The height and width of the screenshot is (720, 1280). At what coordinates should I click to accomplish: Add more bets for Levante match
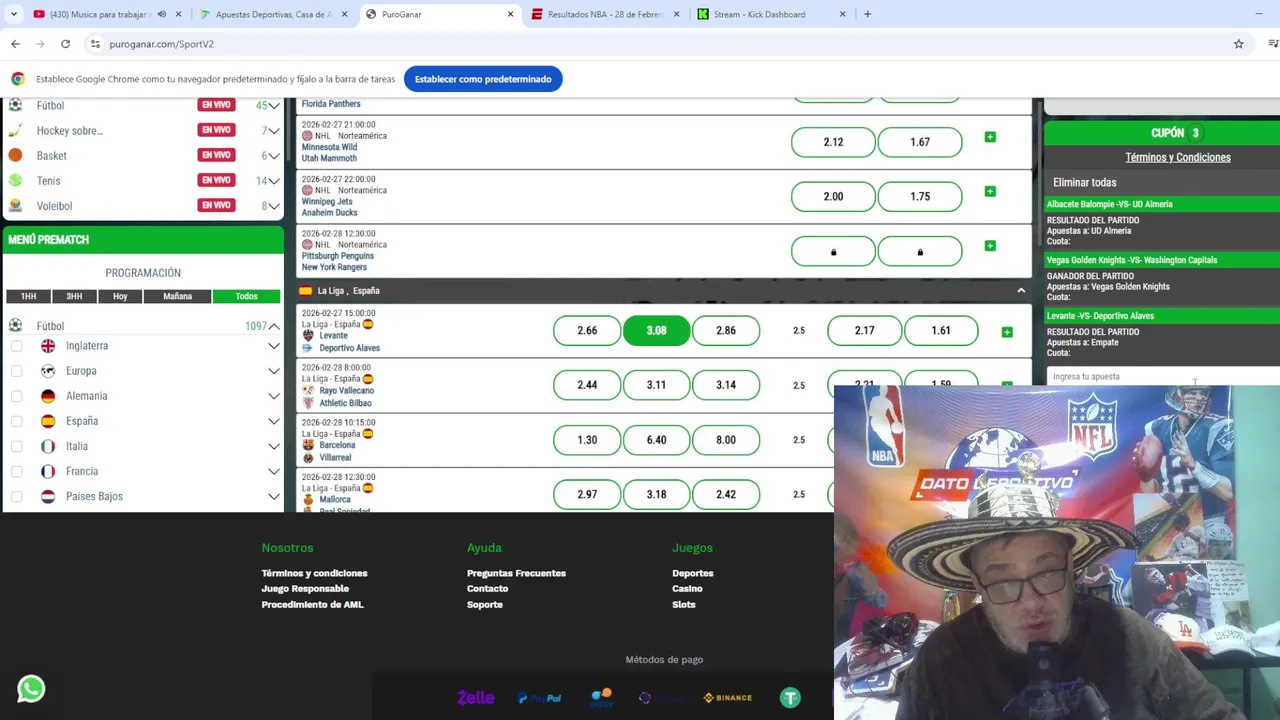click(x=1007, y=332)
